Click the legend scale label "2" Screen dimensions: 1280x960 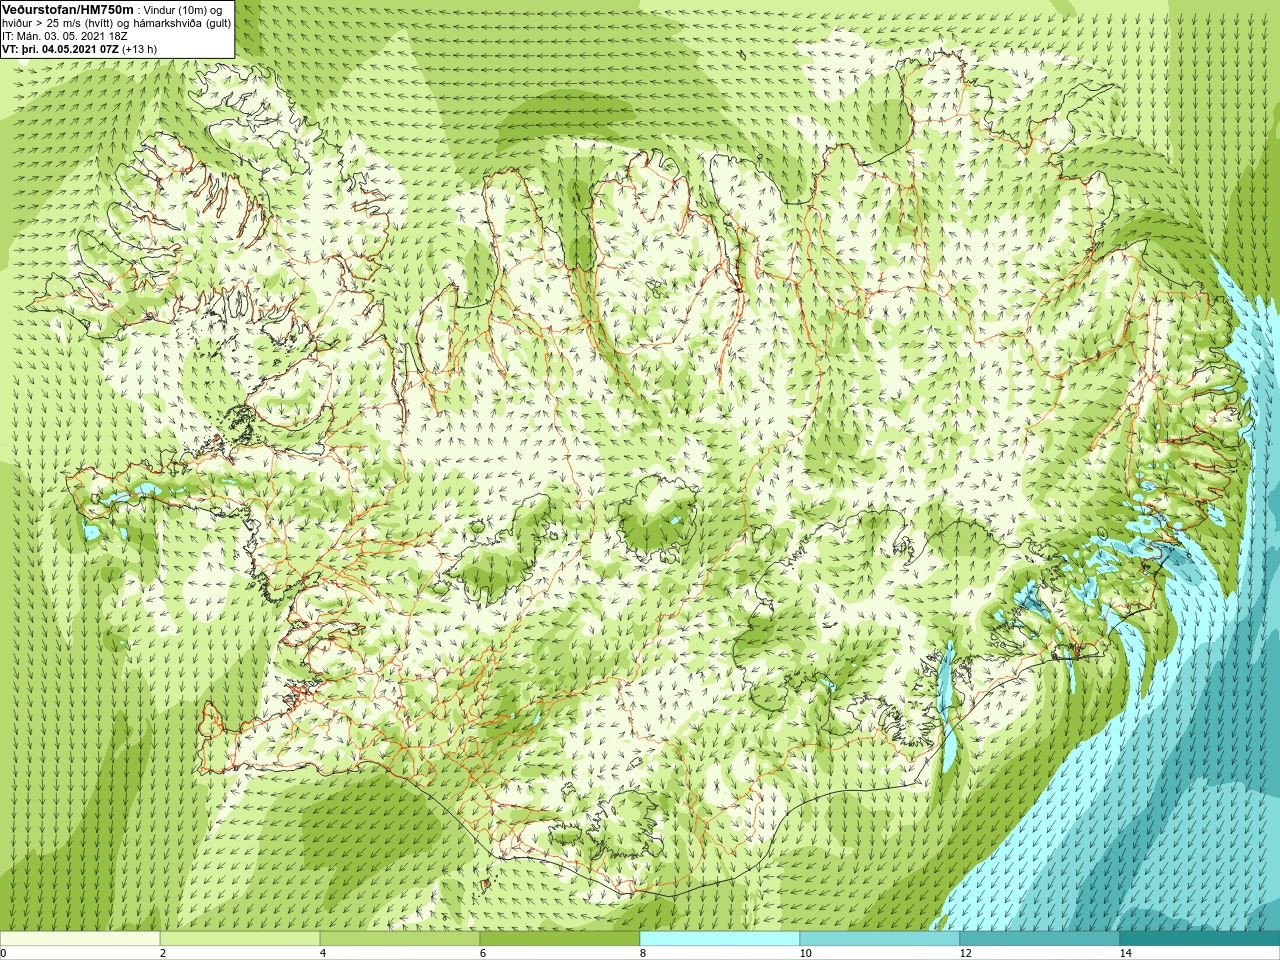[164, 953]
